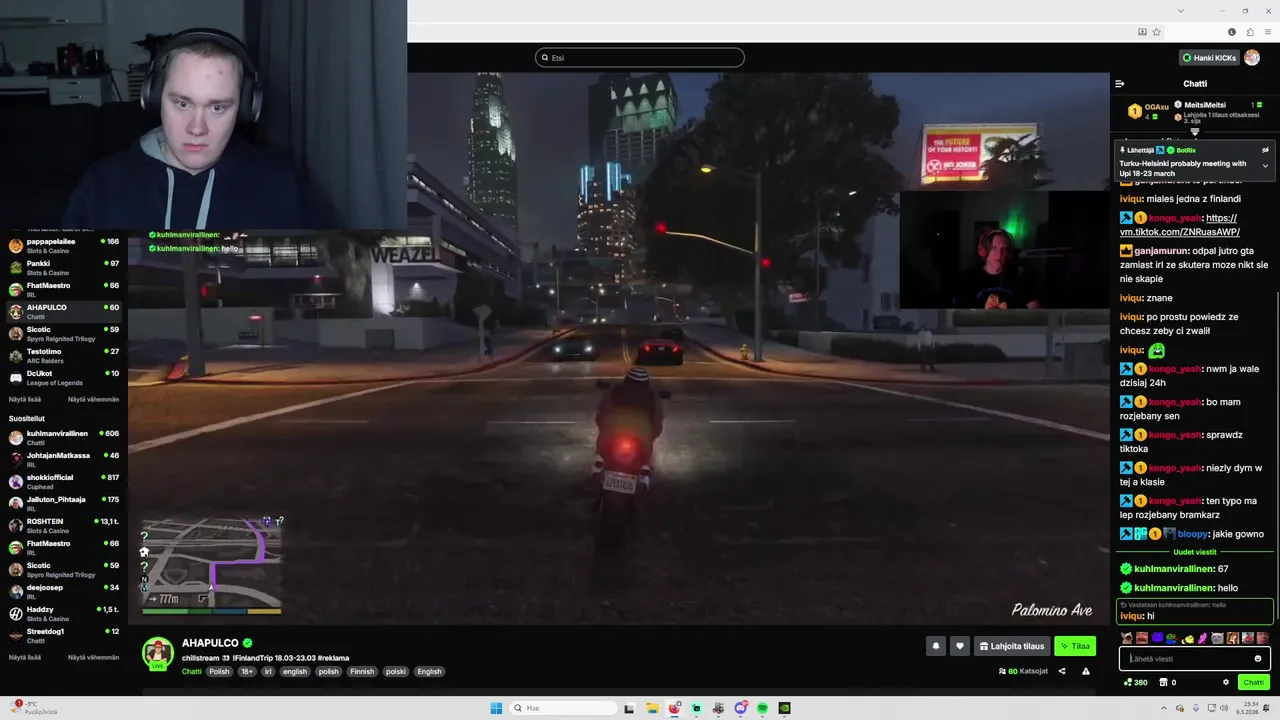Jump to new messages via Uudet viestit

tap(1195, 552)
